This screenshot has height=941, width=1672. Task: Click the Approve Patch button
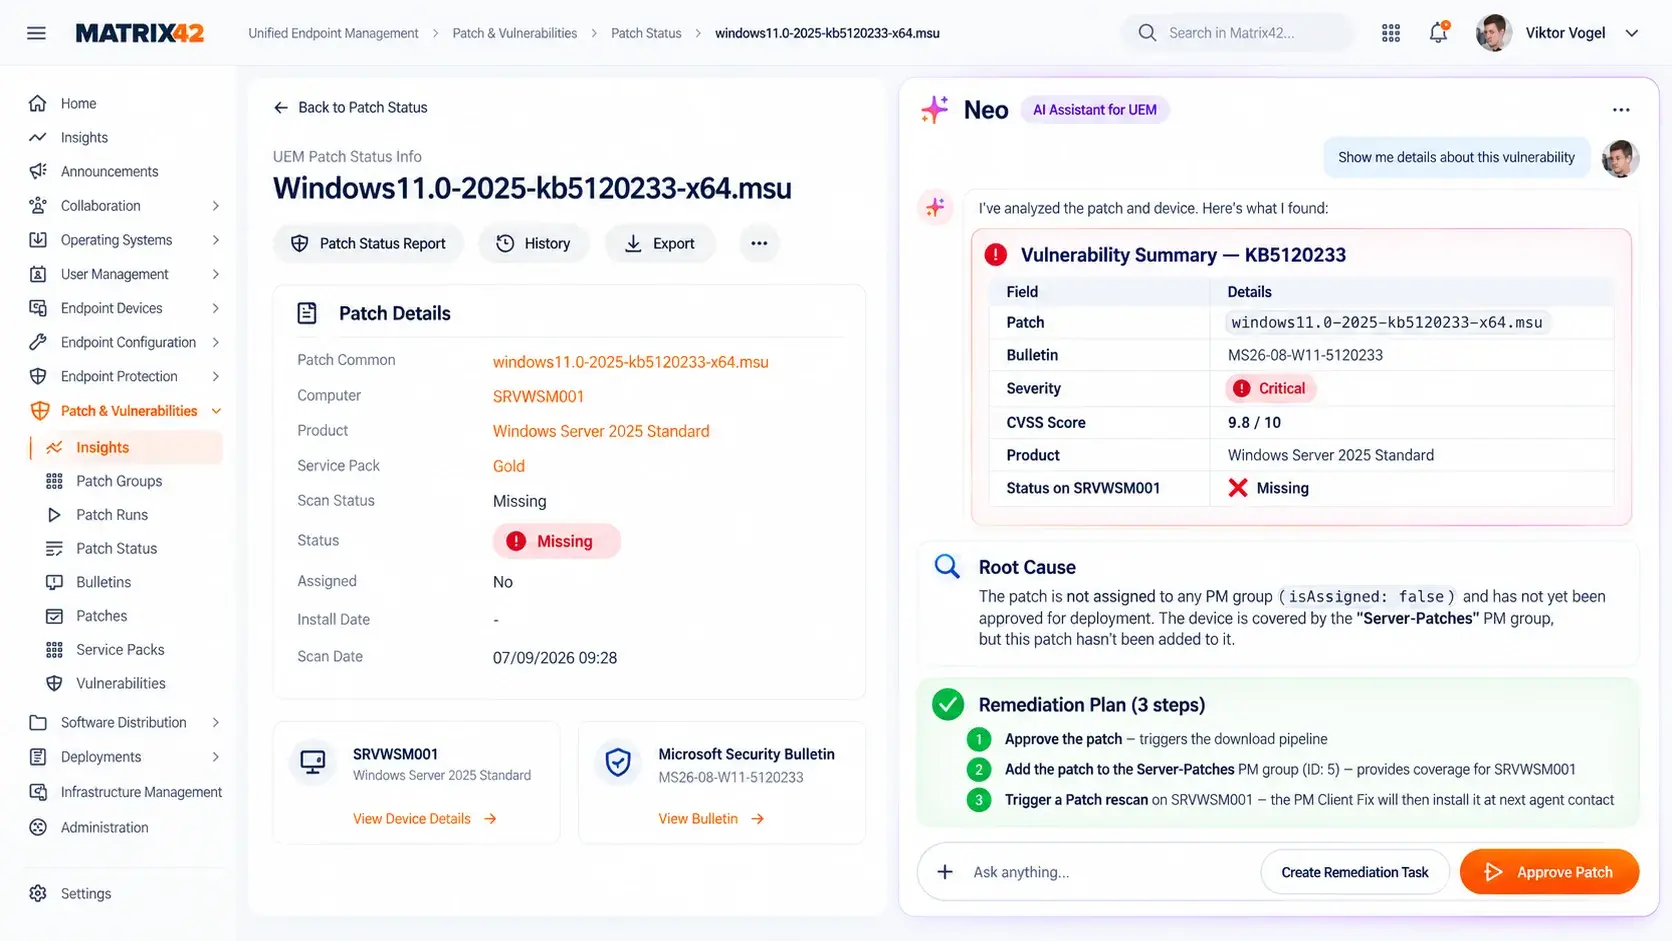(x=1549, y=872)
